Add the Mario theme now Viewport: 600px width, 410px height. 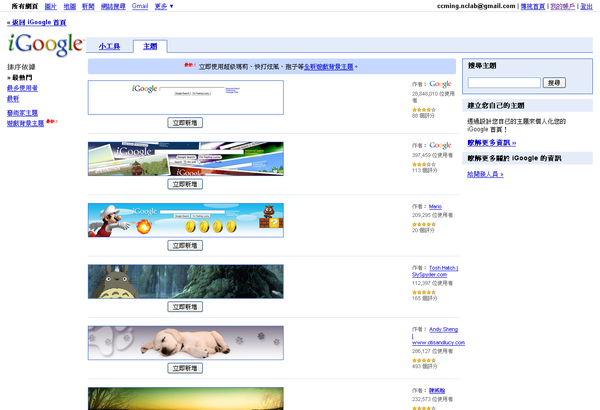coord(185,245)
